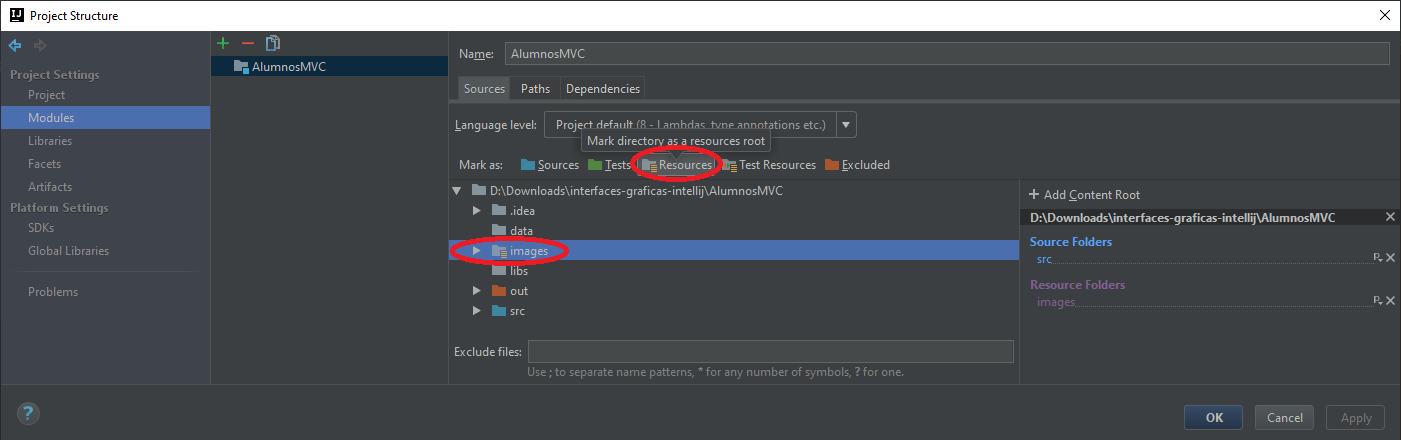
Task: Click the help question mark icon
Action: tap(28, 414)
